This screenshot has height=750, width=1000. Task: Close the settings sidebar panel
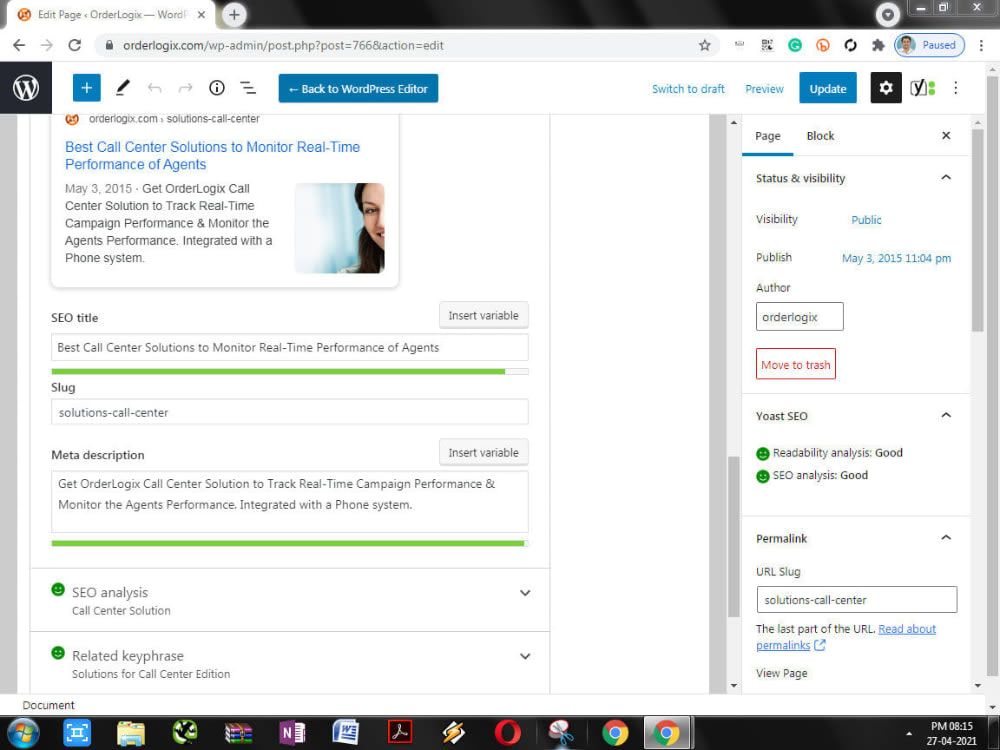(946, 135)
